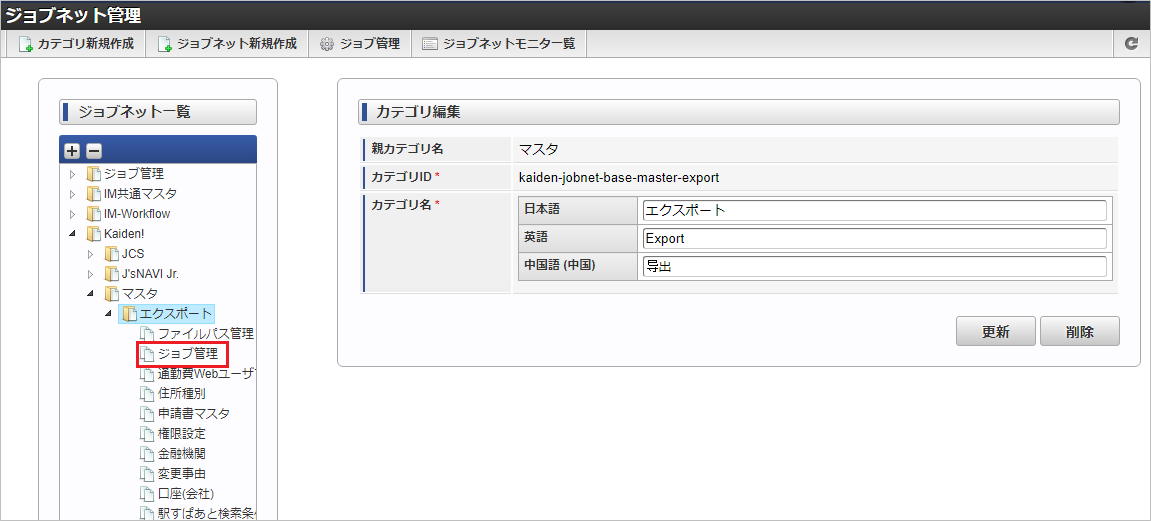Expand the IM共通マスタ folder arrow
This screenshot has width=1151, height=521.
pos(72,194)
